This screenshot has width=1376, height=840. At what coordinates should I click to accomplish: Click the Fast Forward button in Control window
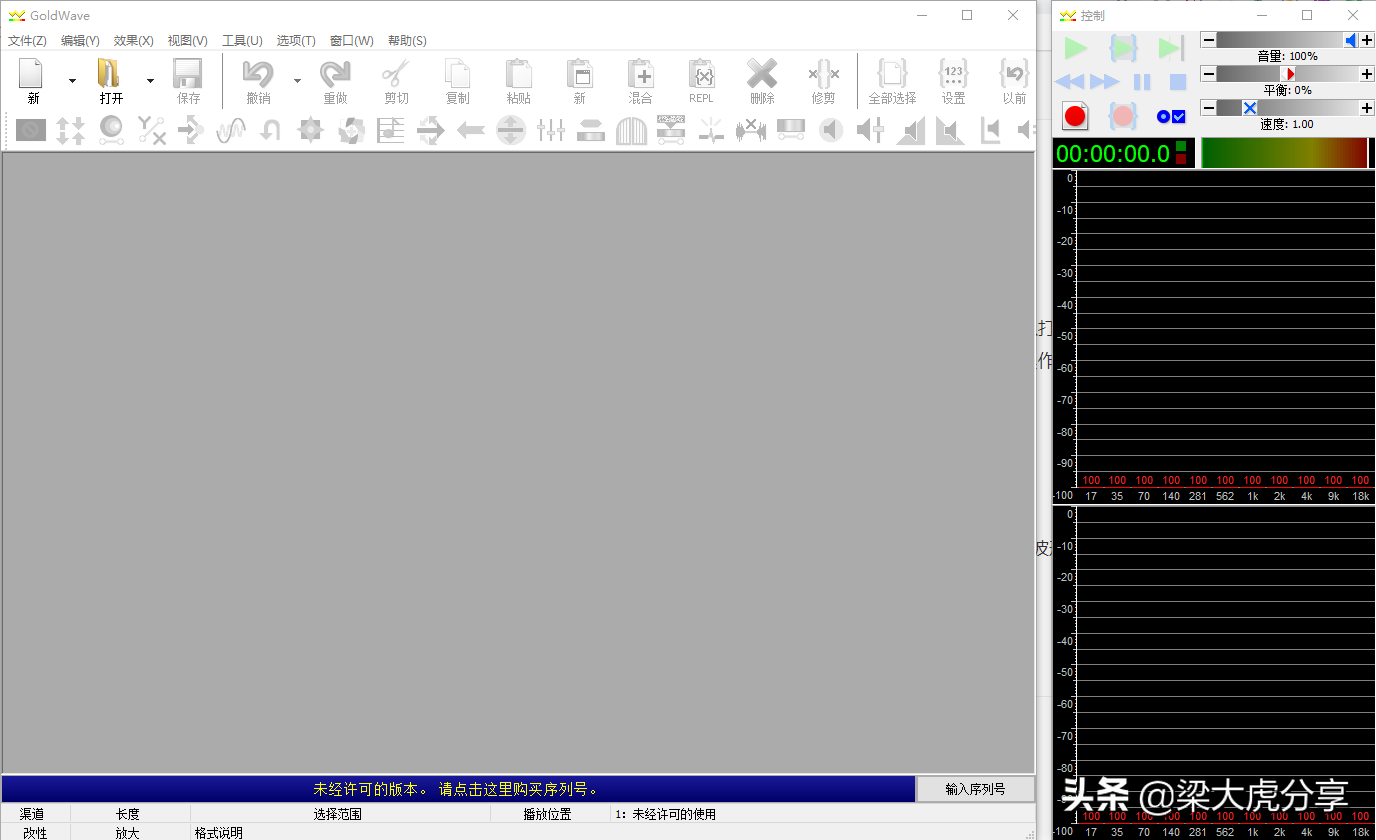(x=1105, y=81)
